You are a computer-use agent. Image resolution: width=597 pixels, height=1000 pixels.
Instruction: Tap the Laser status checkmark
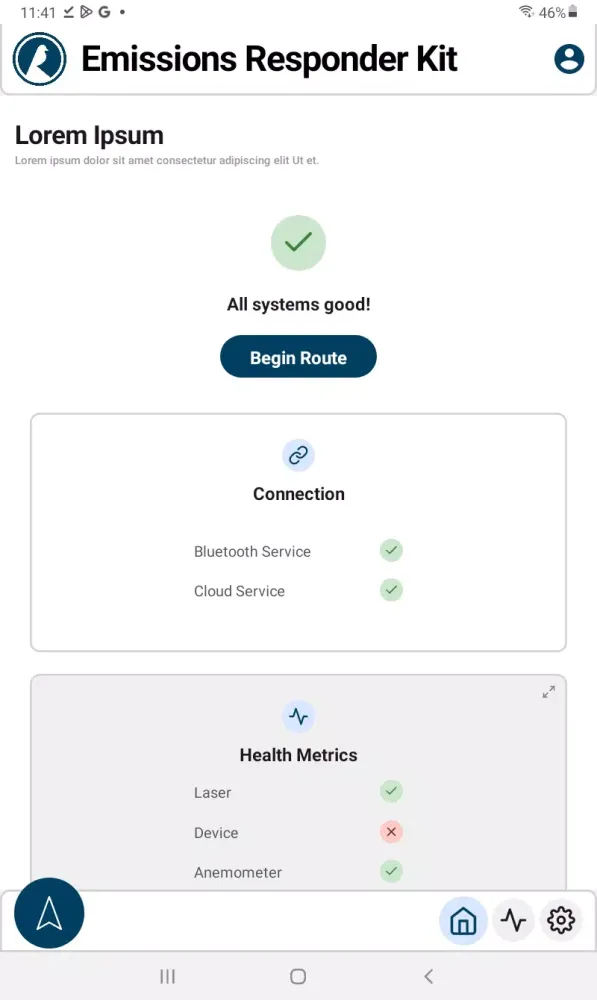tap(391, 791)
